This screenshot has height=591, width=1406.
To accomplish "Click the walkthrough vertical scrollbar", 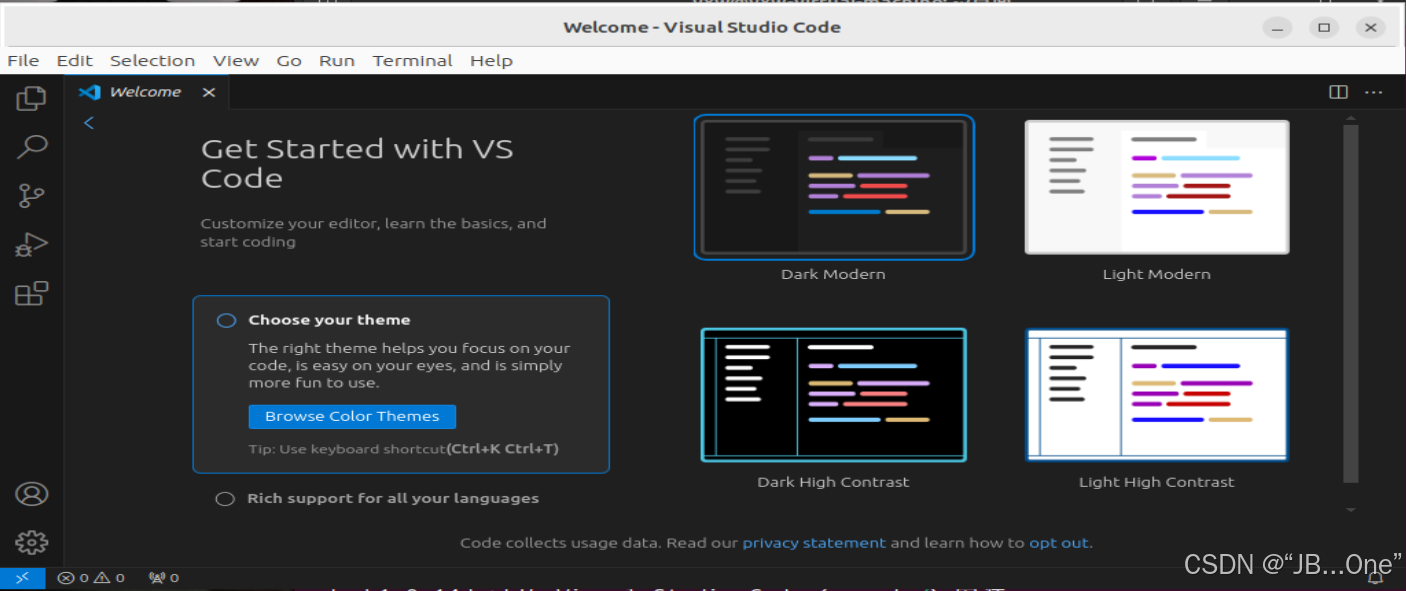I will tap(1351, 303).
